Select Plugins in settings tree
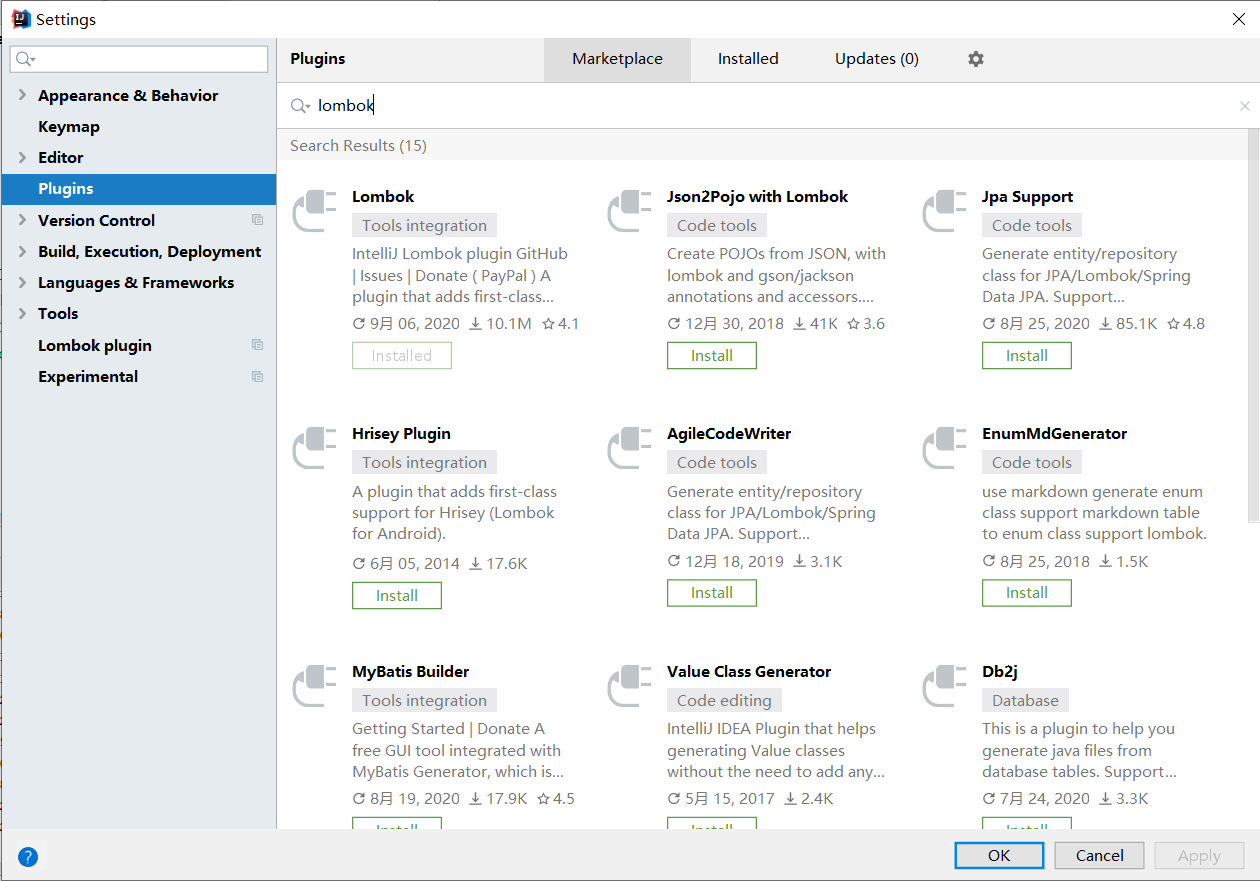The width and height of the screenshot is (1260, 881). pos(138,189)
